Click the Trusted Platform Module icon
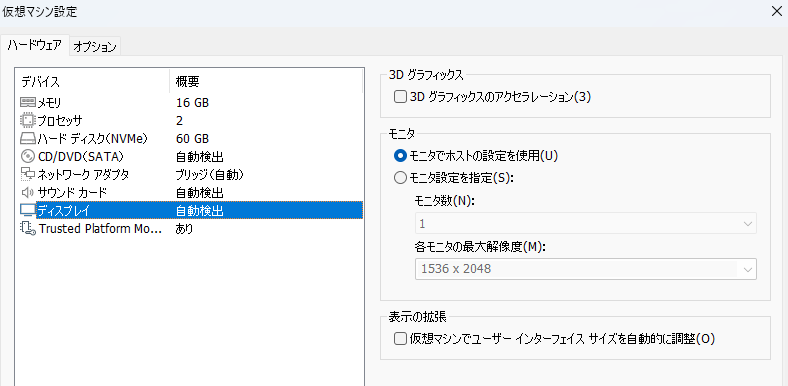 tap(28, 229)
